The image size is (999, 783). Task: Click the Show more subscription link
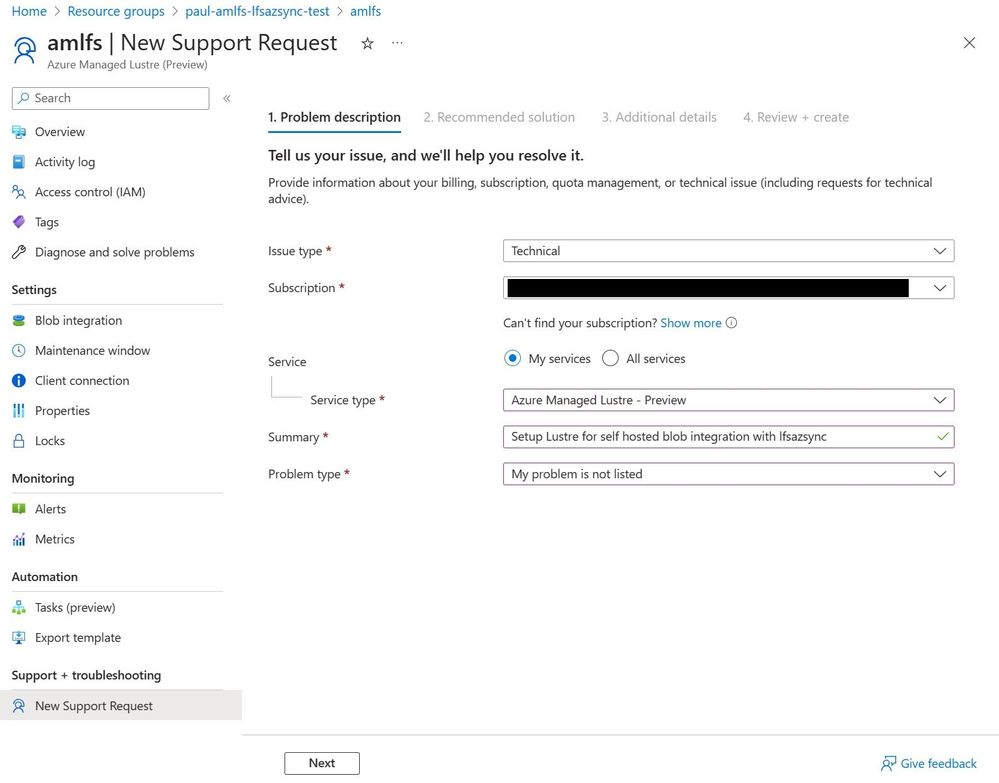691,323
